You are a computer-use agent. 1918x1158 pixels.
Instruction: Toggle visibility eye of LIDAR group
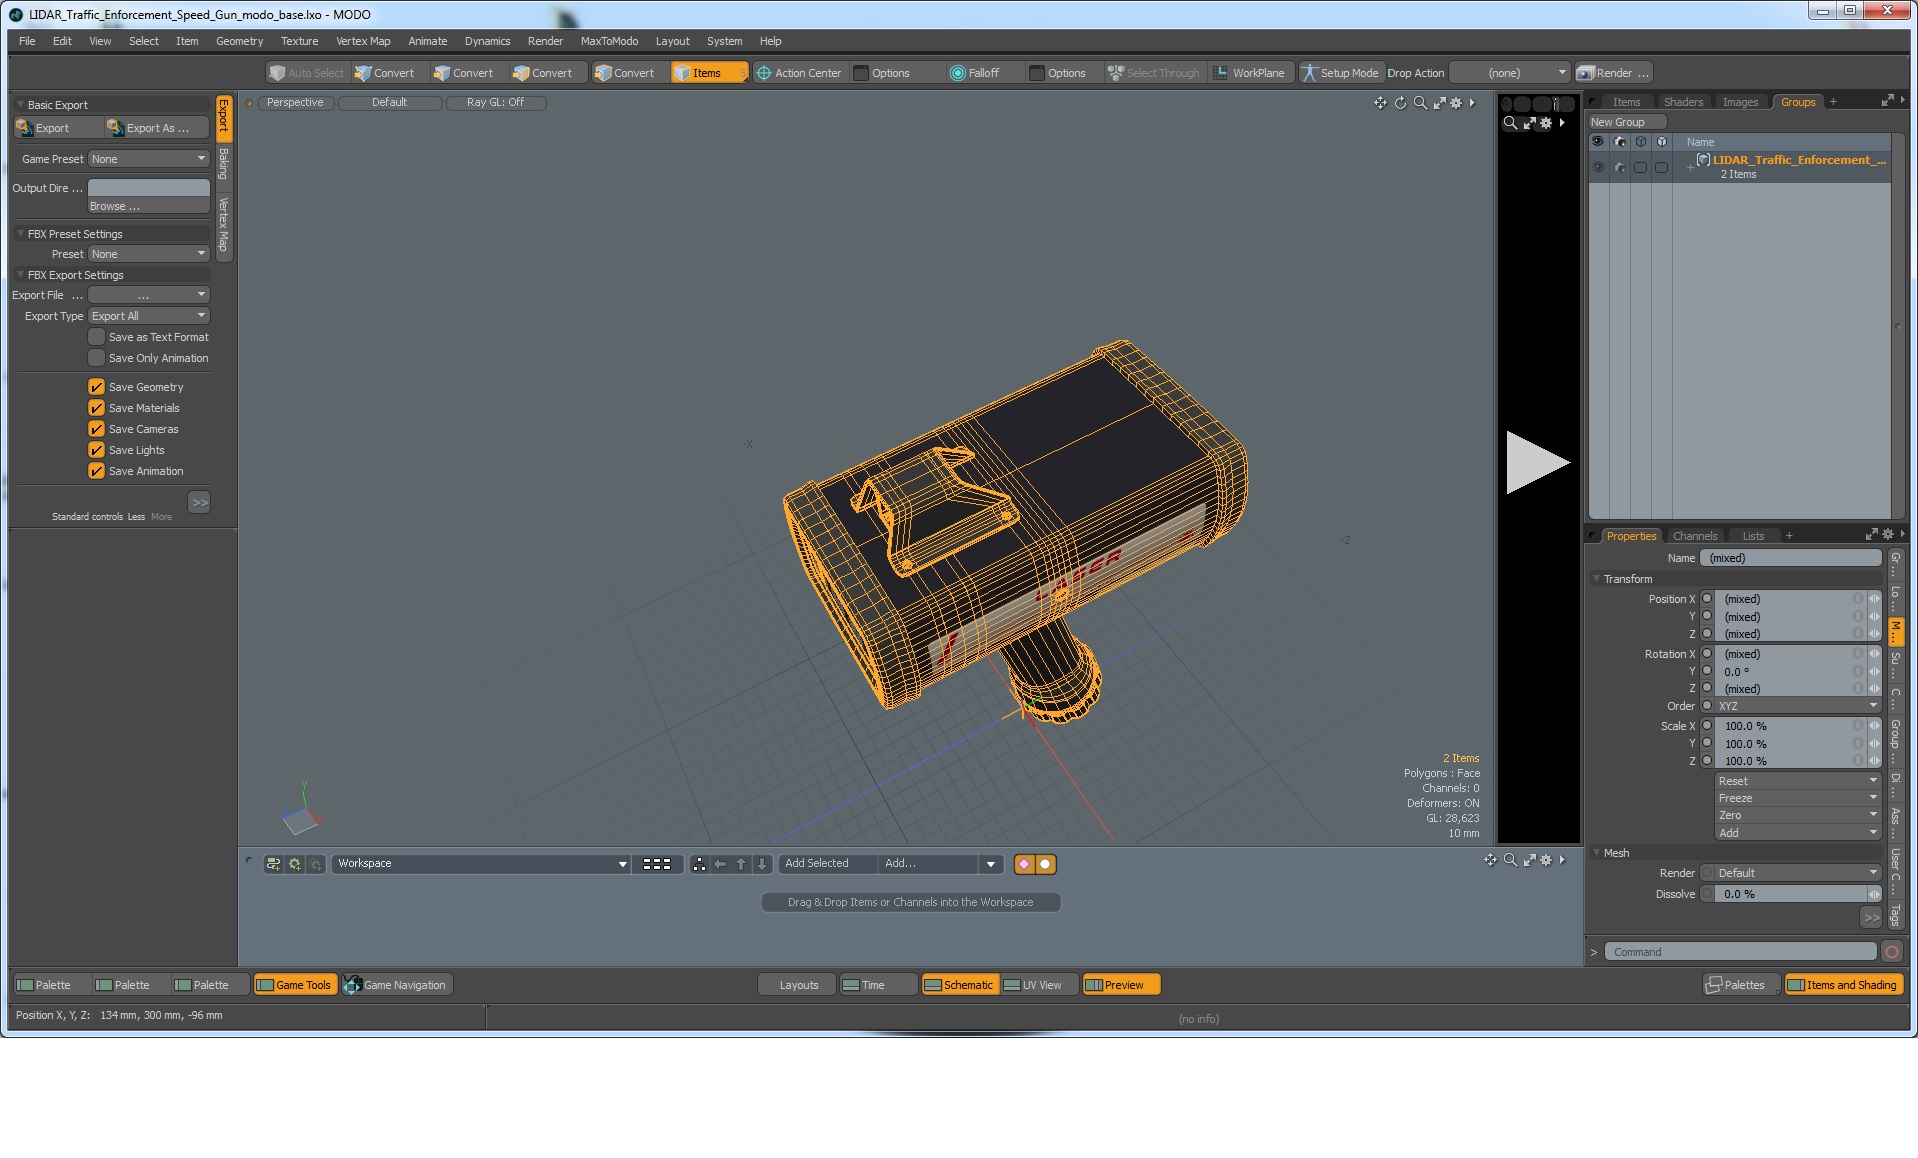(1598, 167)
